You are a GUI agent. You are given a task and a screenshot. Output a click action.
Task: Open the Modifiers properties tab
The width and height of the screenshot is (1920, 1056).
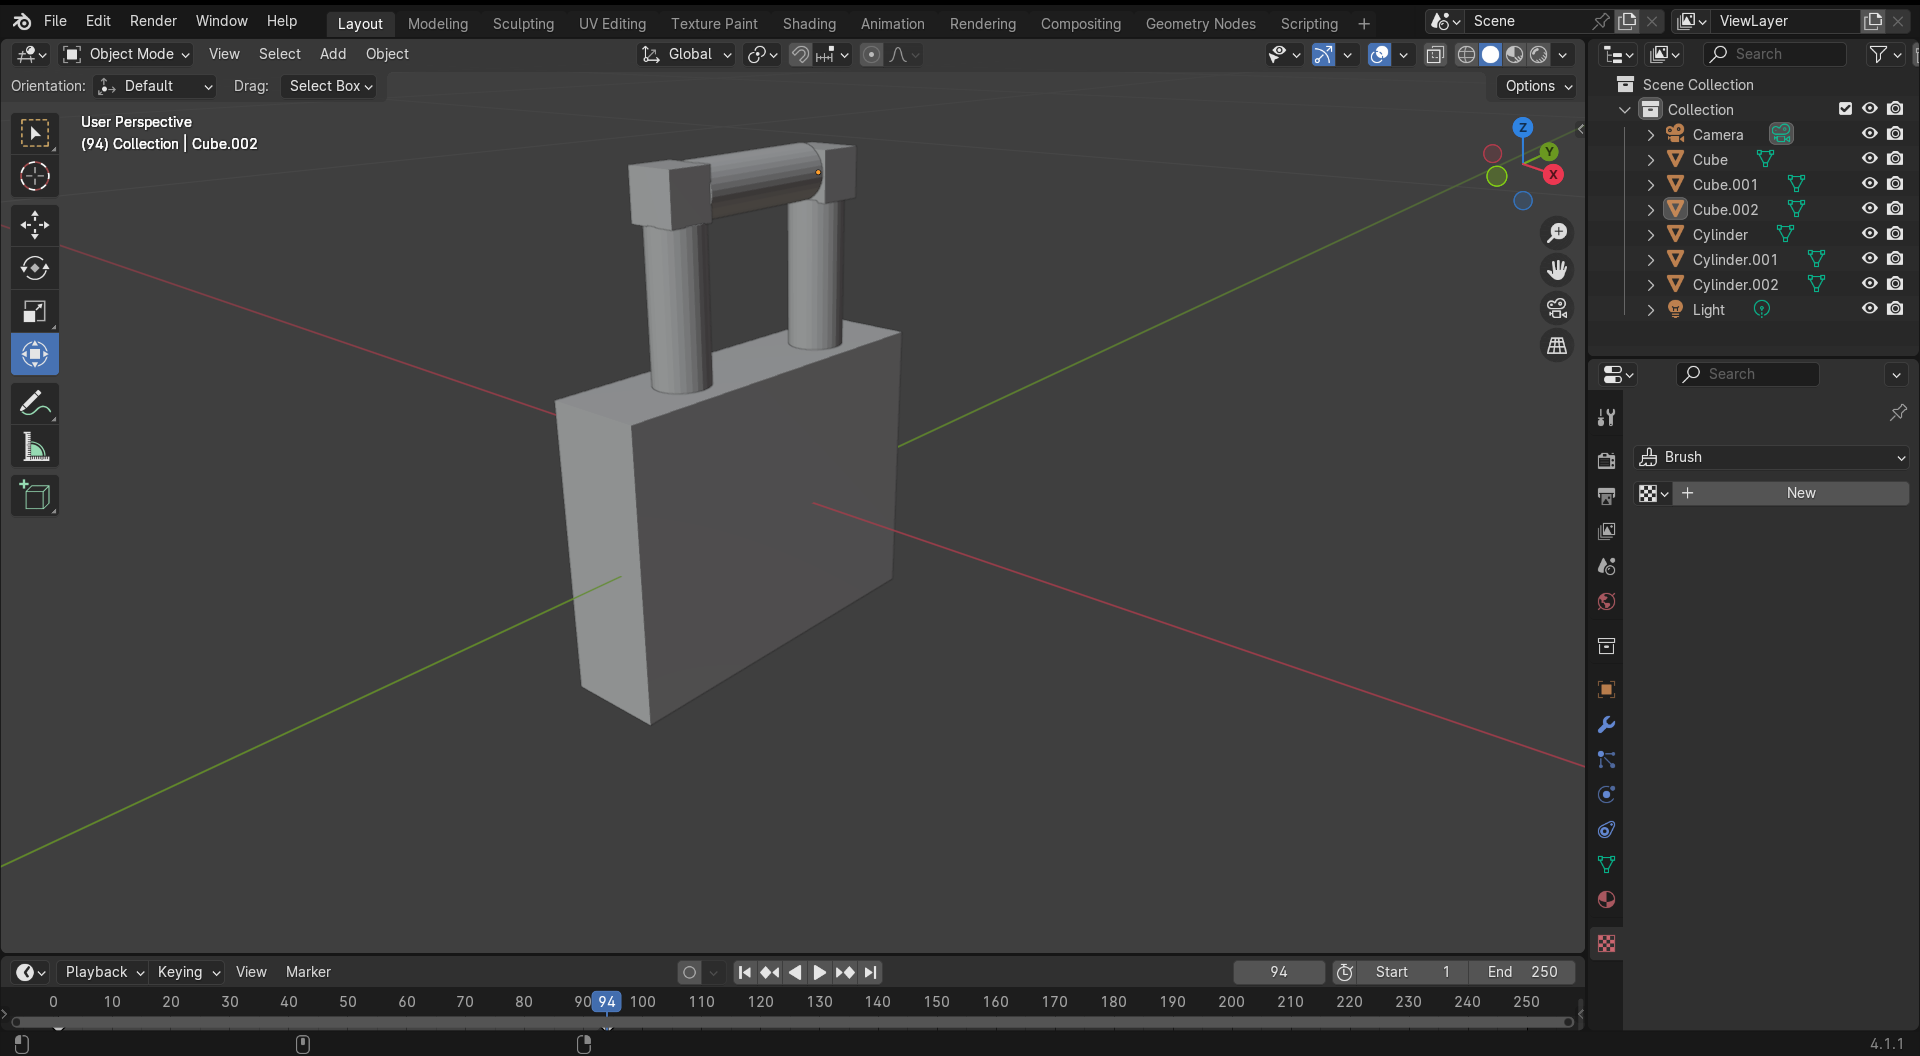point(1606,725)
